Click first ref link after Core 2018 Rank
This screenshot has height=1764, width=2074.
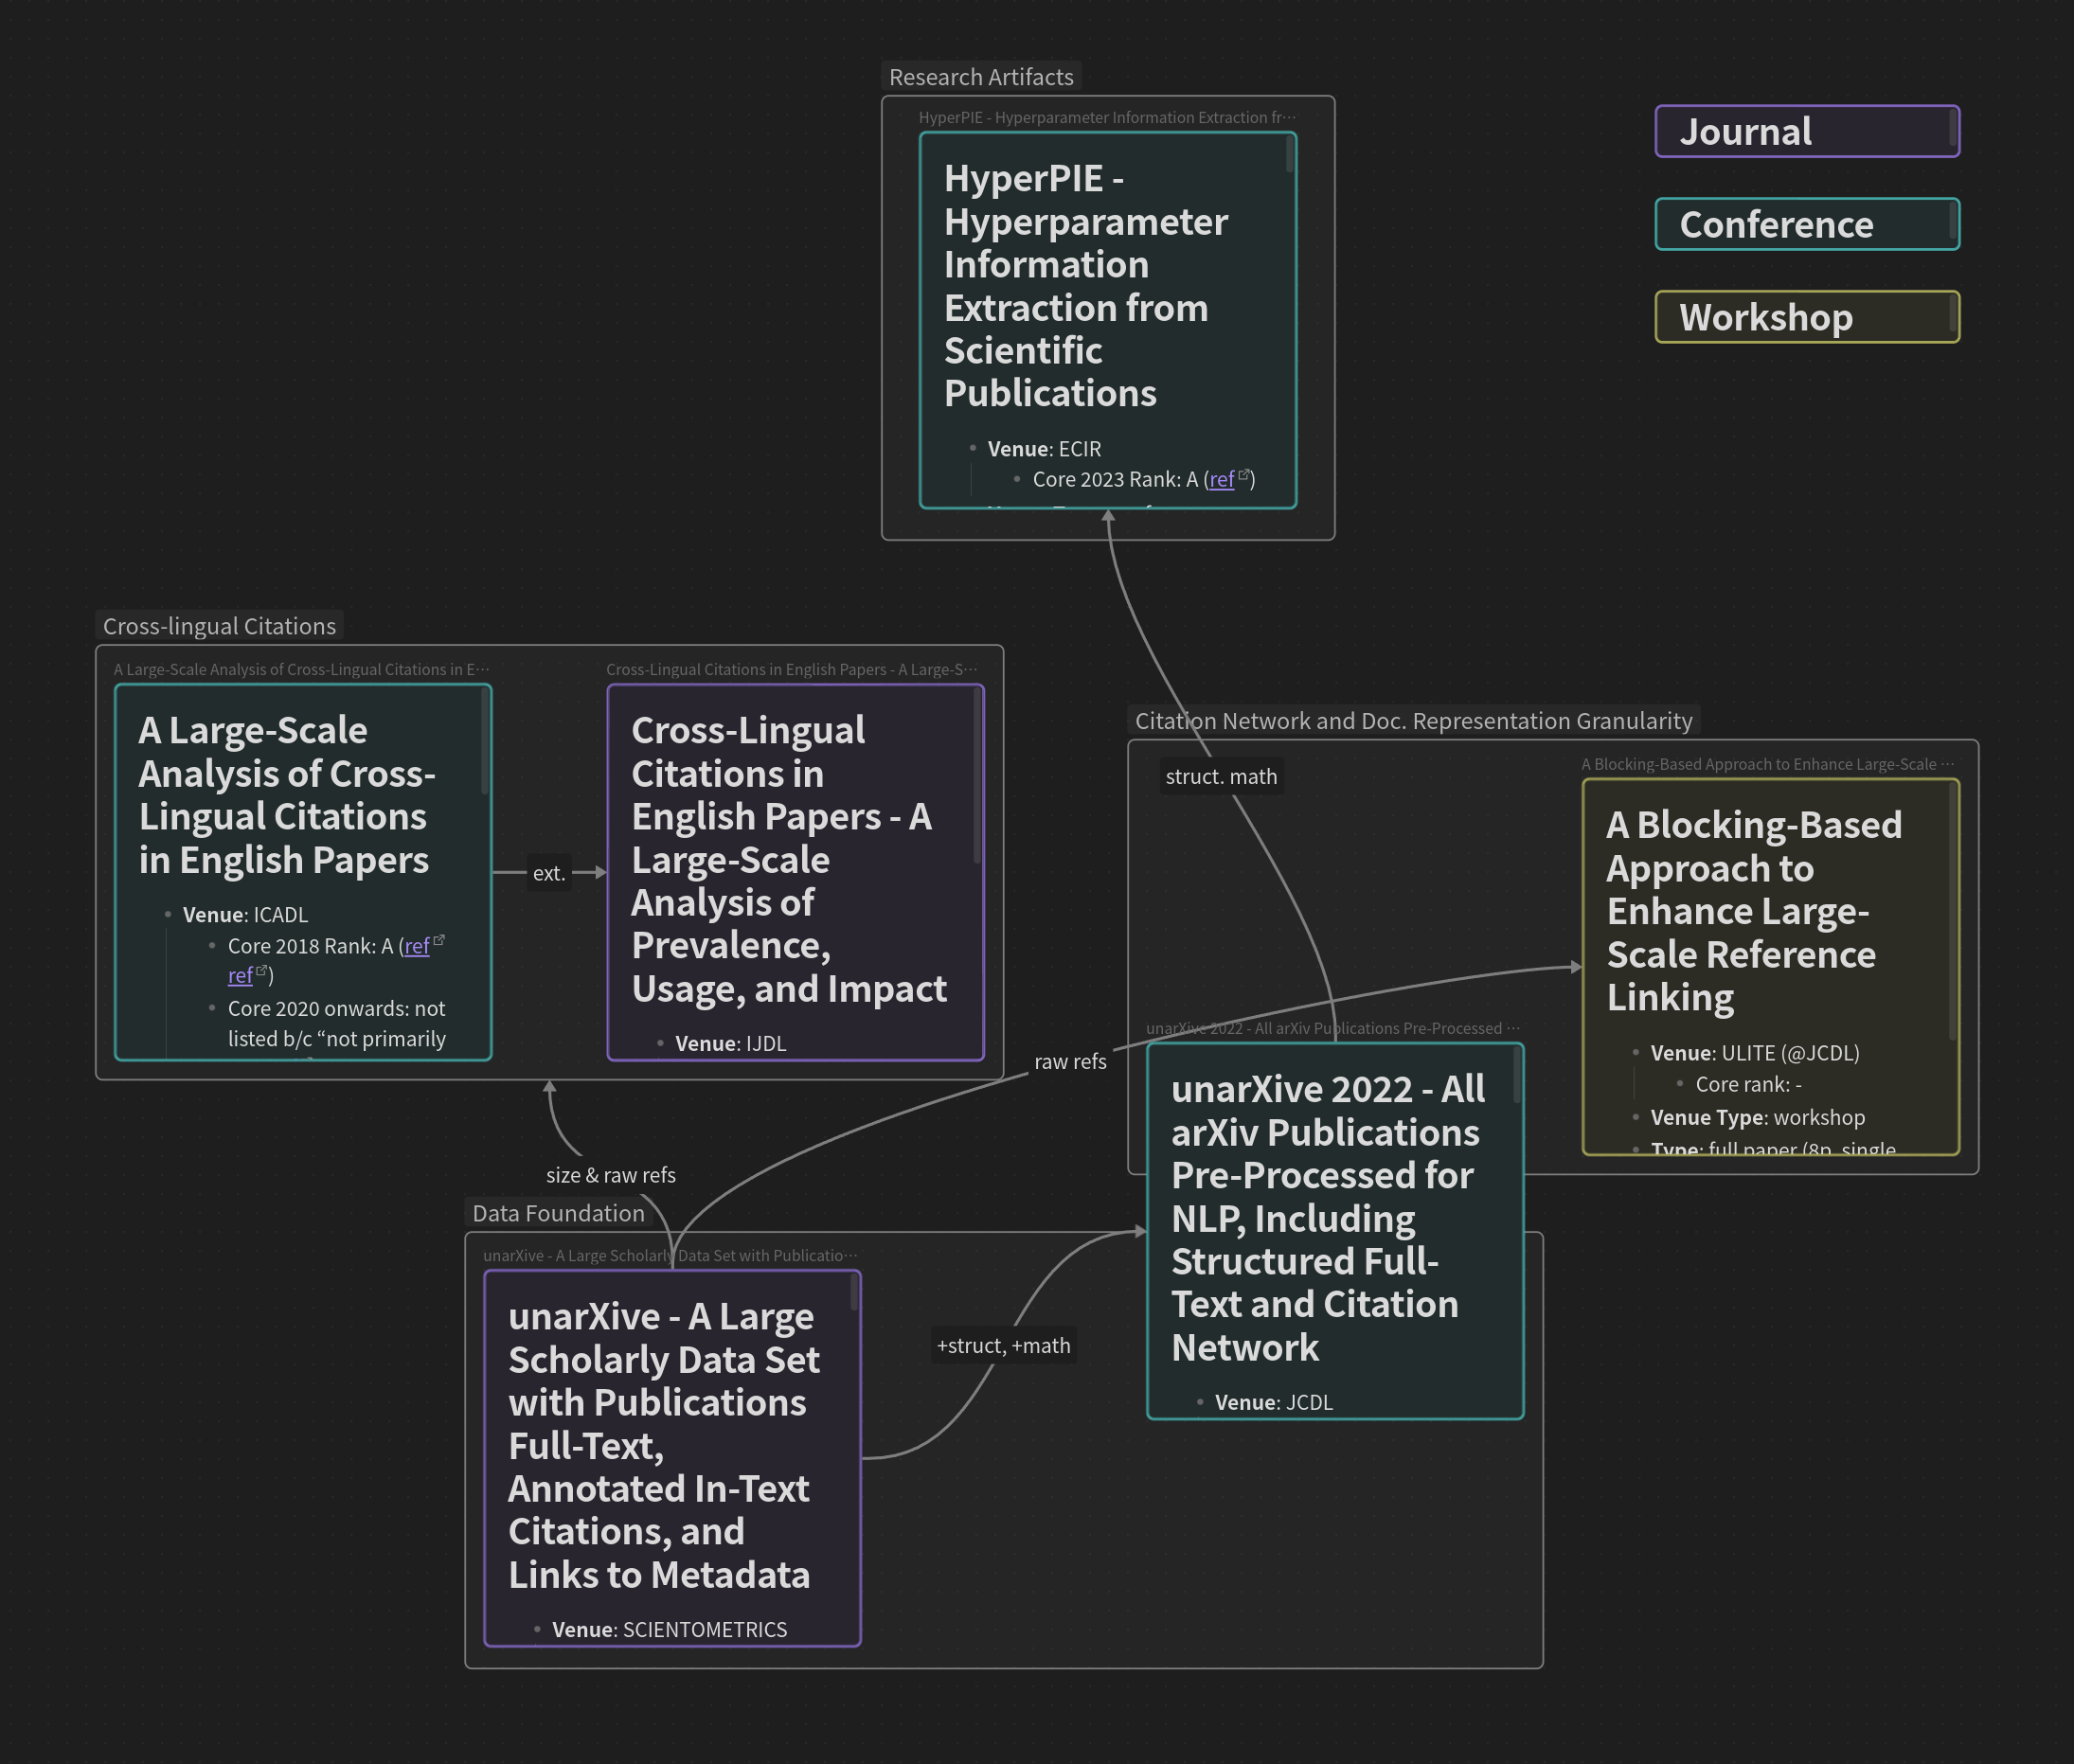pos(416,946)
